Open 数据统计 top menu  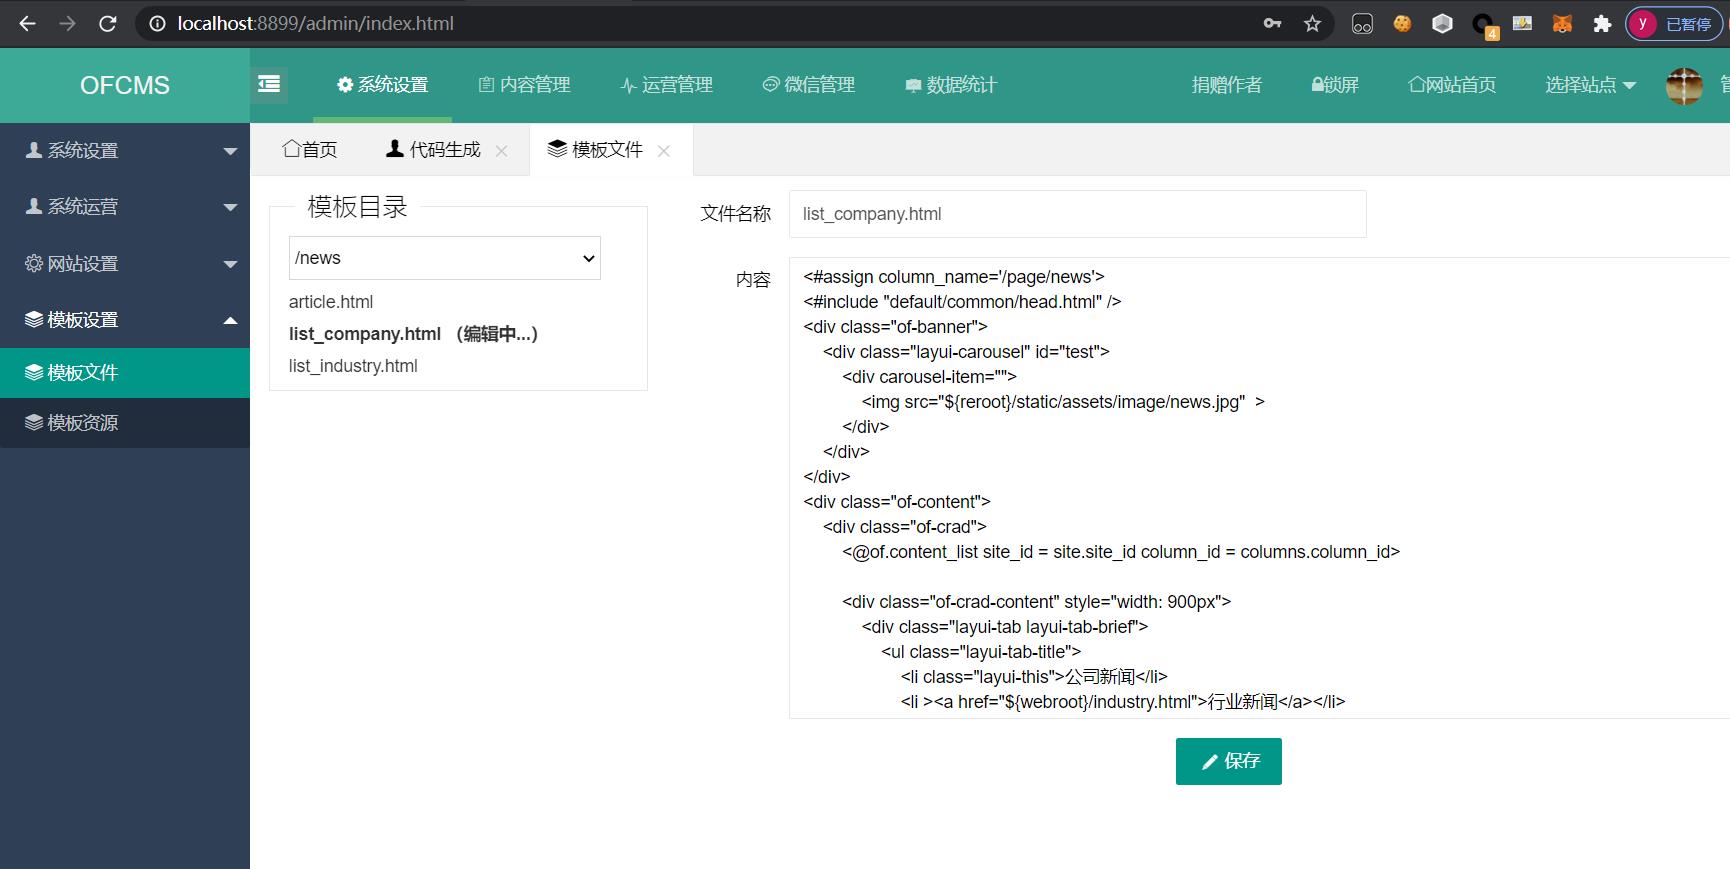[951, 85]
